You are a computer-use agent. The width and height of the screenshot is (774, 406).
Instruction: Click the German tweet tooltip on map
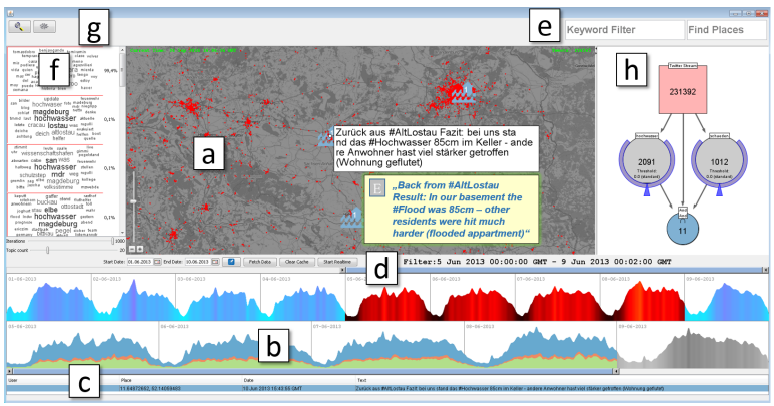point(436,148)
